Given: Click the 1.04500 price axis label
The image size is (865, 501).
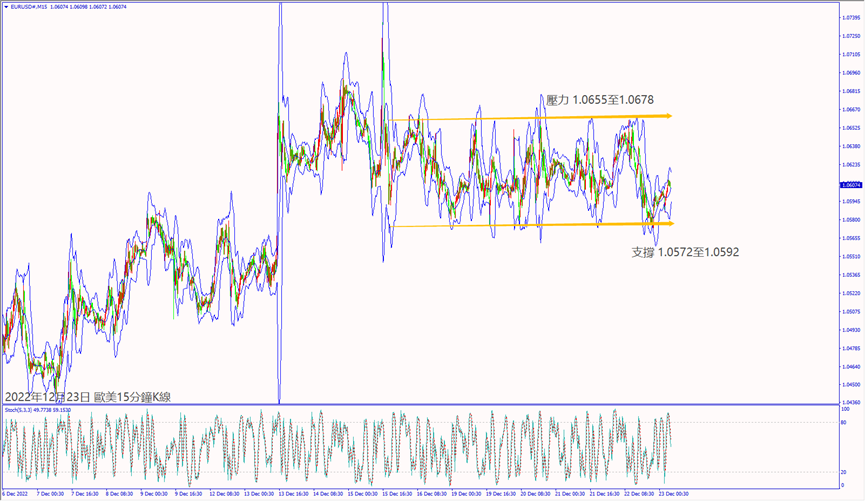Looking at the screenshot, I should coord(851,385).
